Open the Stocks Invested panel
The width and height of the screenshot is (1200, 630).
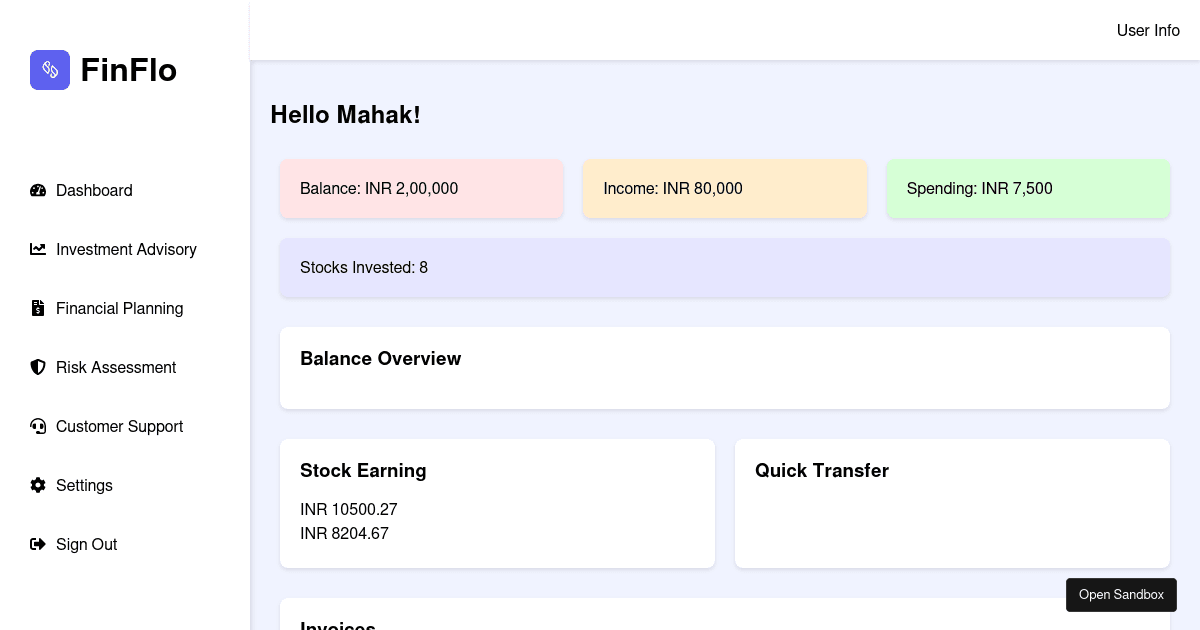coord(725,268)
